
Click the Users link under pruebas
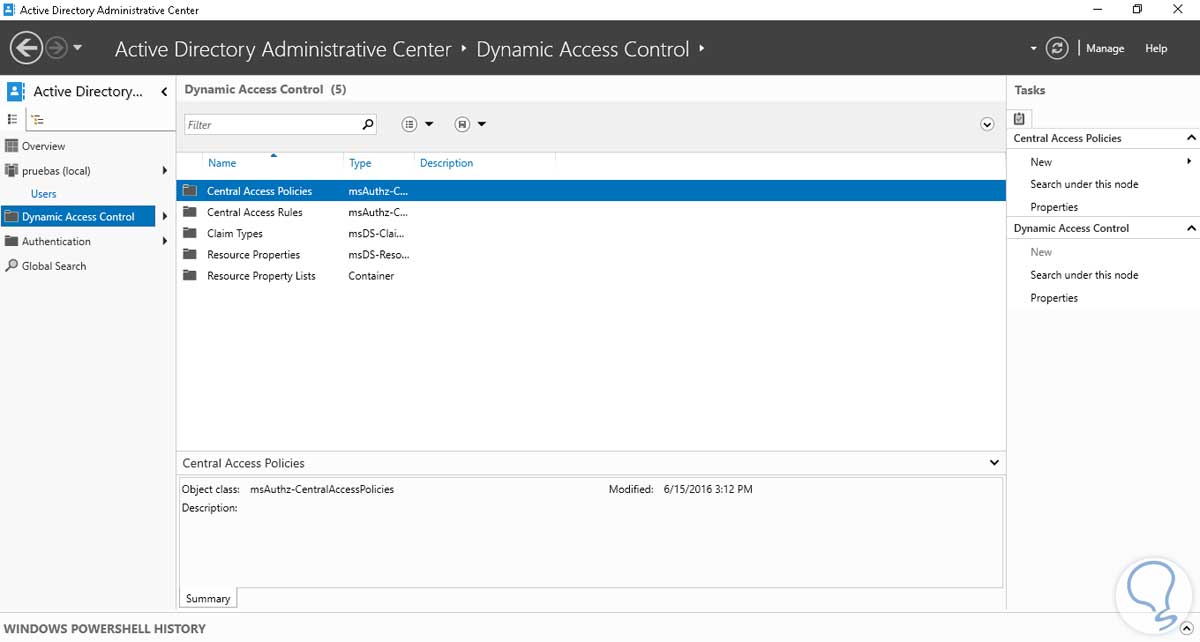tap(44, 194)
